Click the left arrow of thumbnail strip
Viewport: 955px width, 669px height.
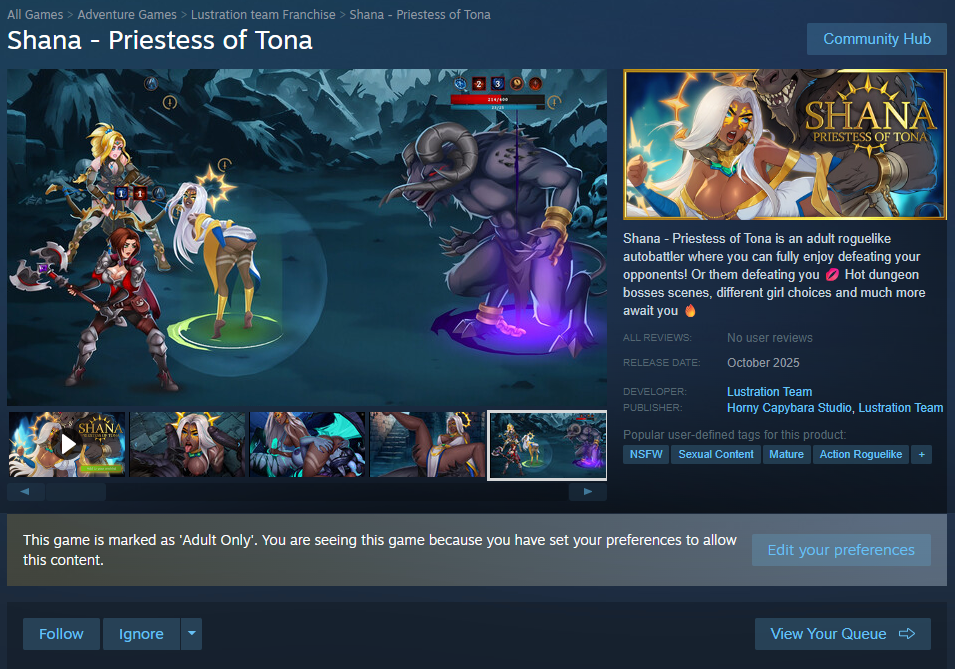click(x=25, y=492)
